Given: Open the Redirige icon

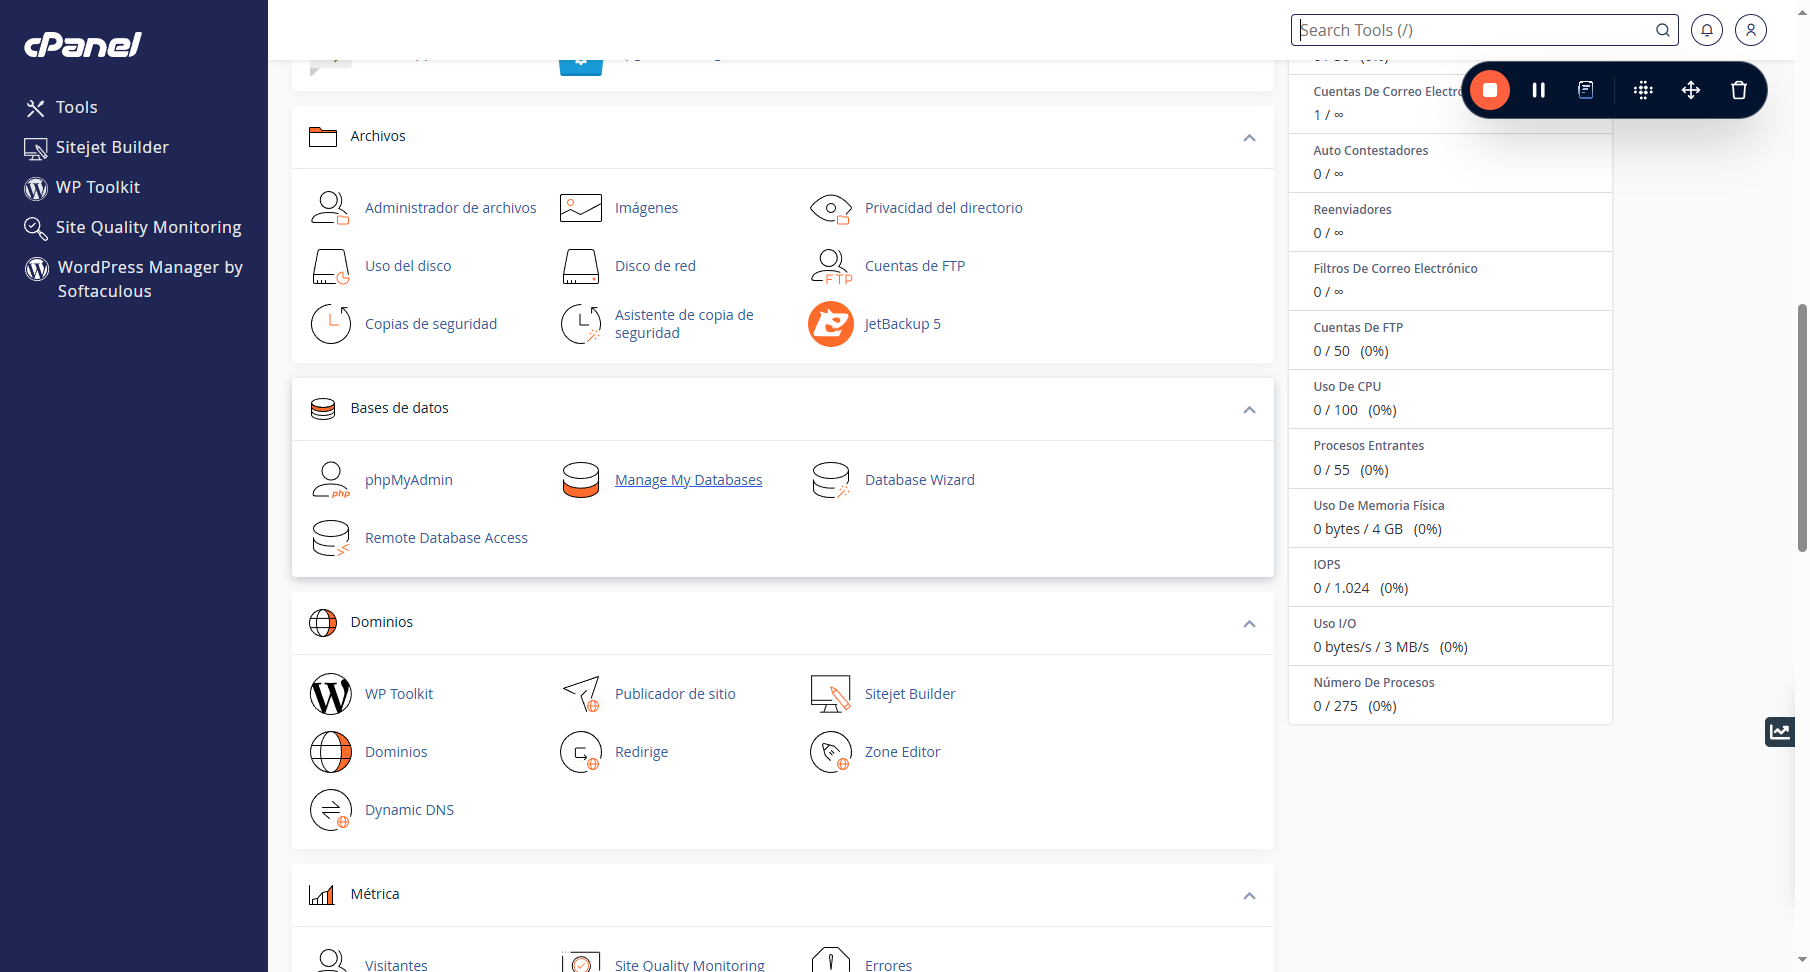Looking at the screenshot, I should coord(580,752).
